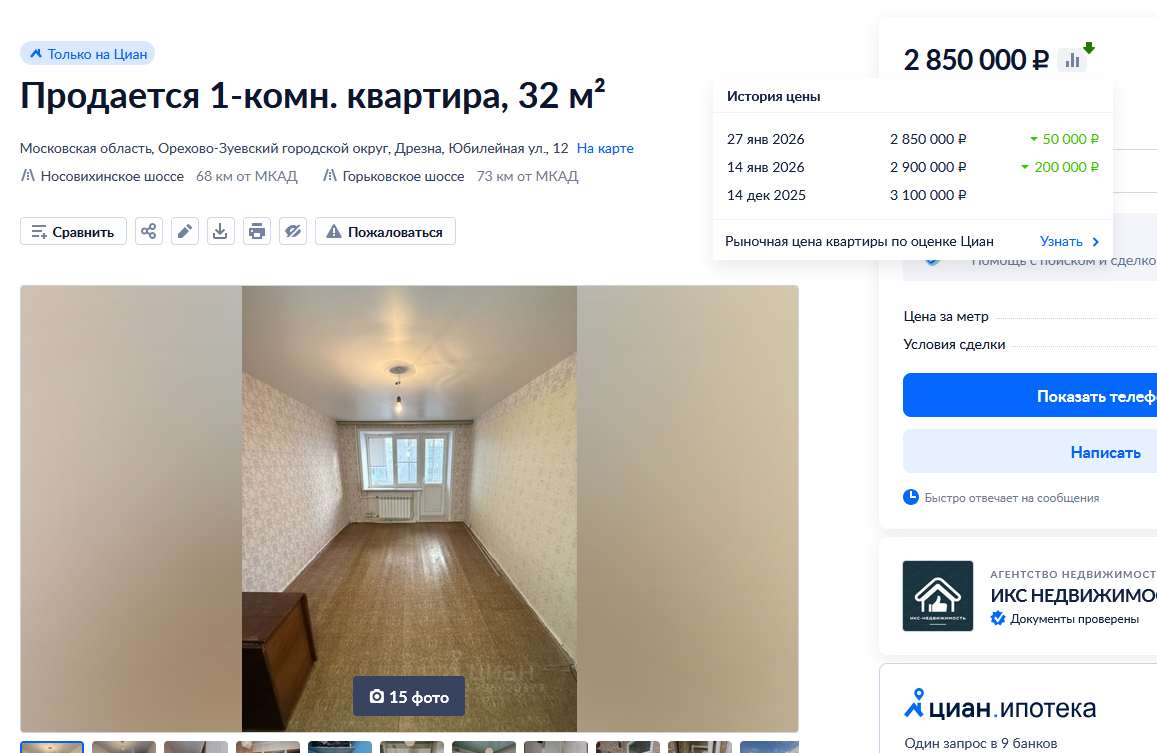This screenshot has height=753, width=1157.
Task: Click the Носовихинское шоссе highway link
Action: coord(112,176)
